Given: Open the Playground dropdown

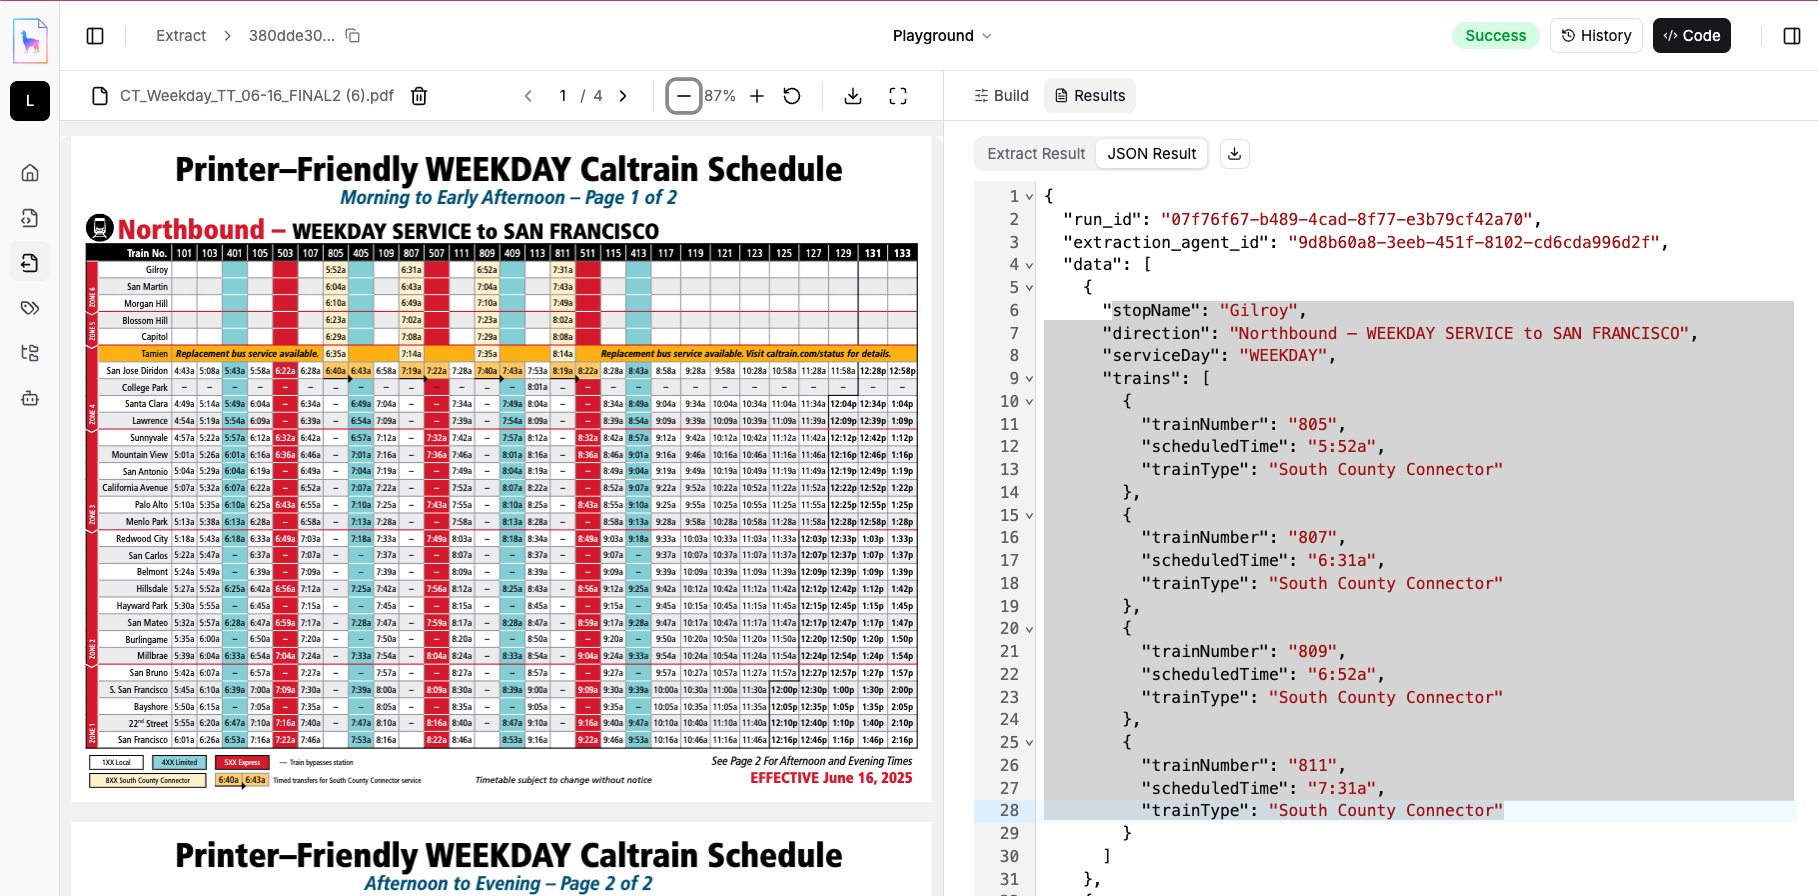Looking at the screenshot, I should (x=942, y=36).
